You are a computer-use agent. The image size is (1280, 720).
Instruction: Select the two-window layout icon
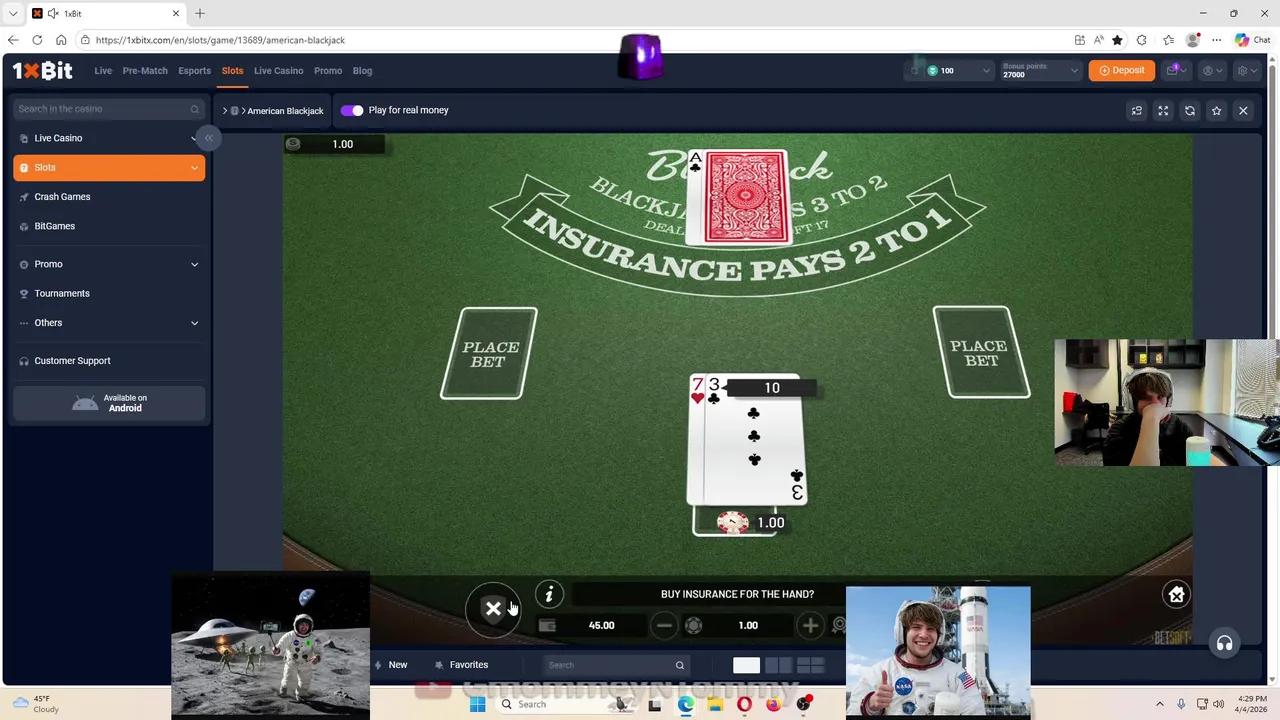(x=778, y=665)
